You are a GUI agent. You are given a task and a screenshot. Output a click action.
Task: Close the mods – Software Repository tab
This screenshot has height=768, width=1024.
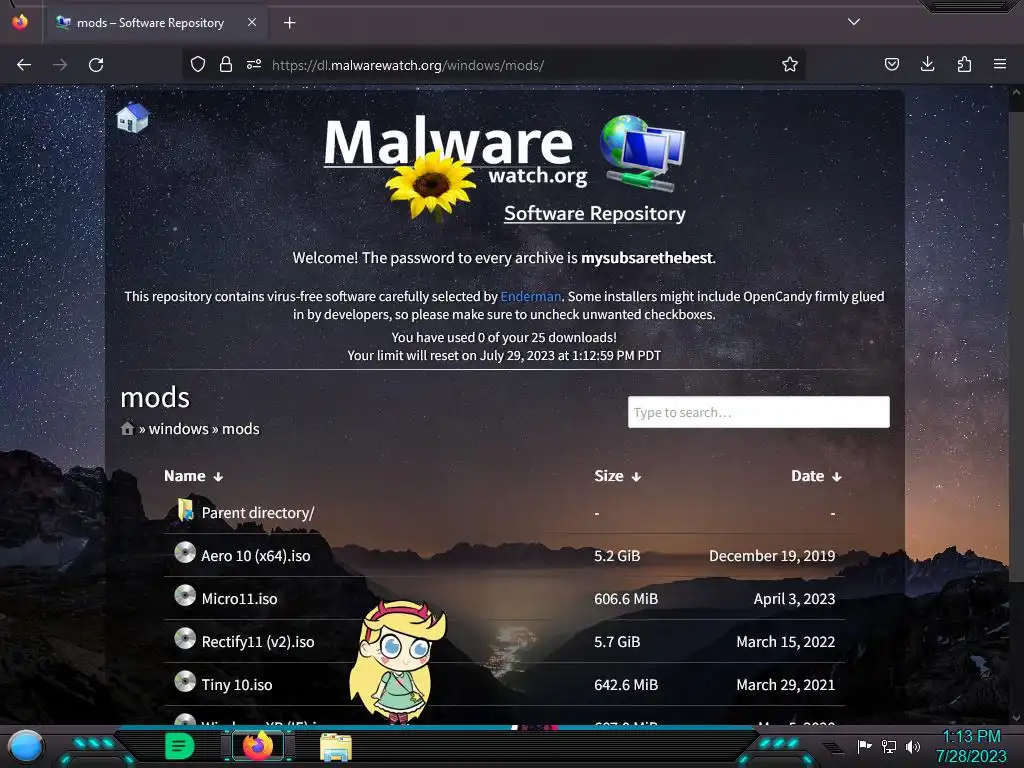tap(252, 22)
